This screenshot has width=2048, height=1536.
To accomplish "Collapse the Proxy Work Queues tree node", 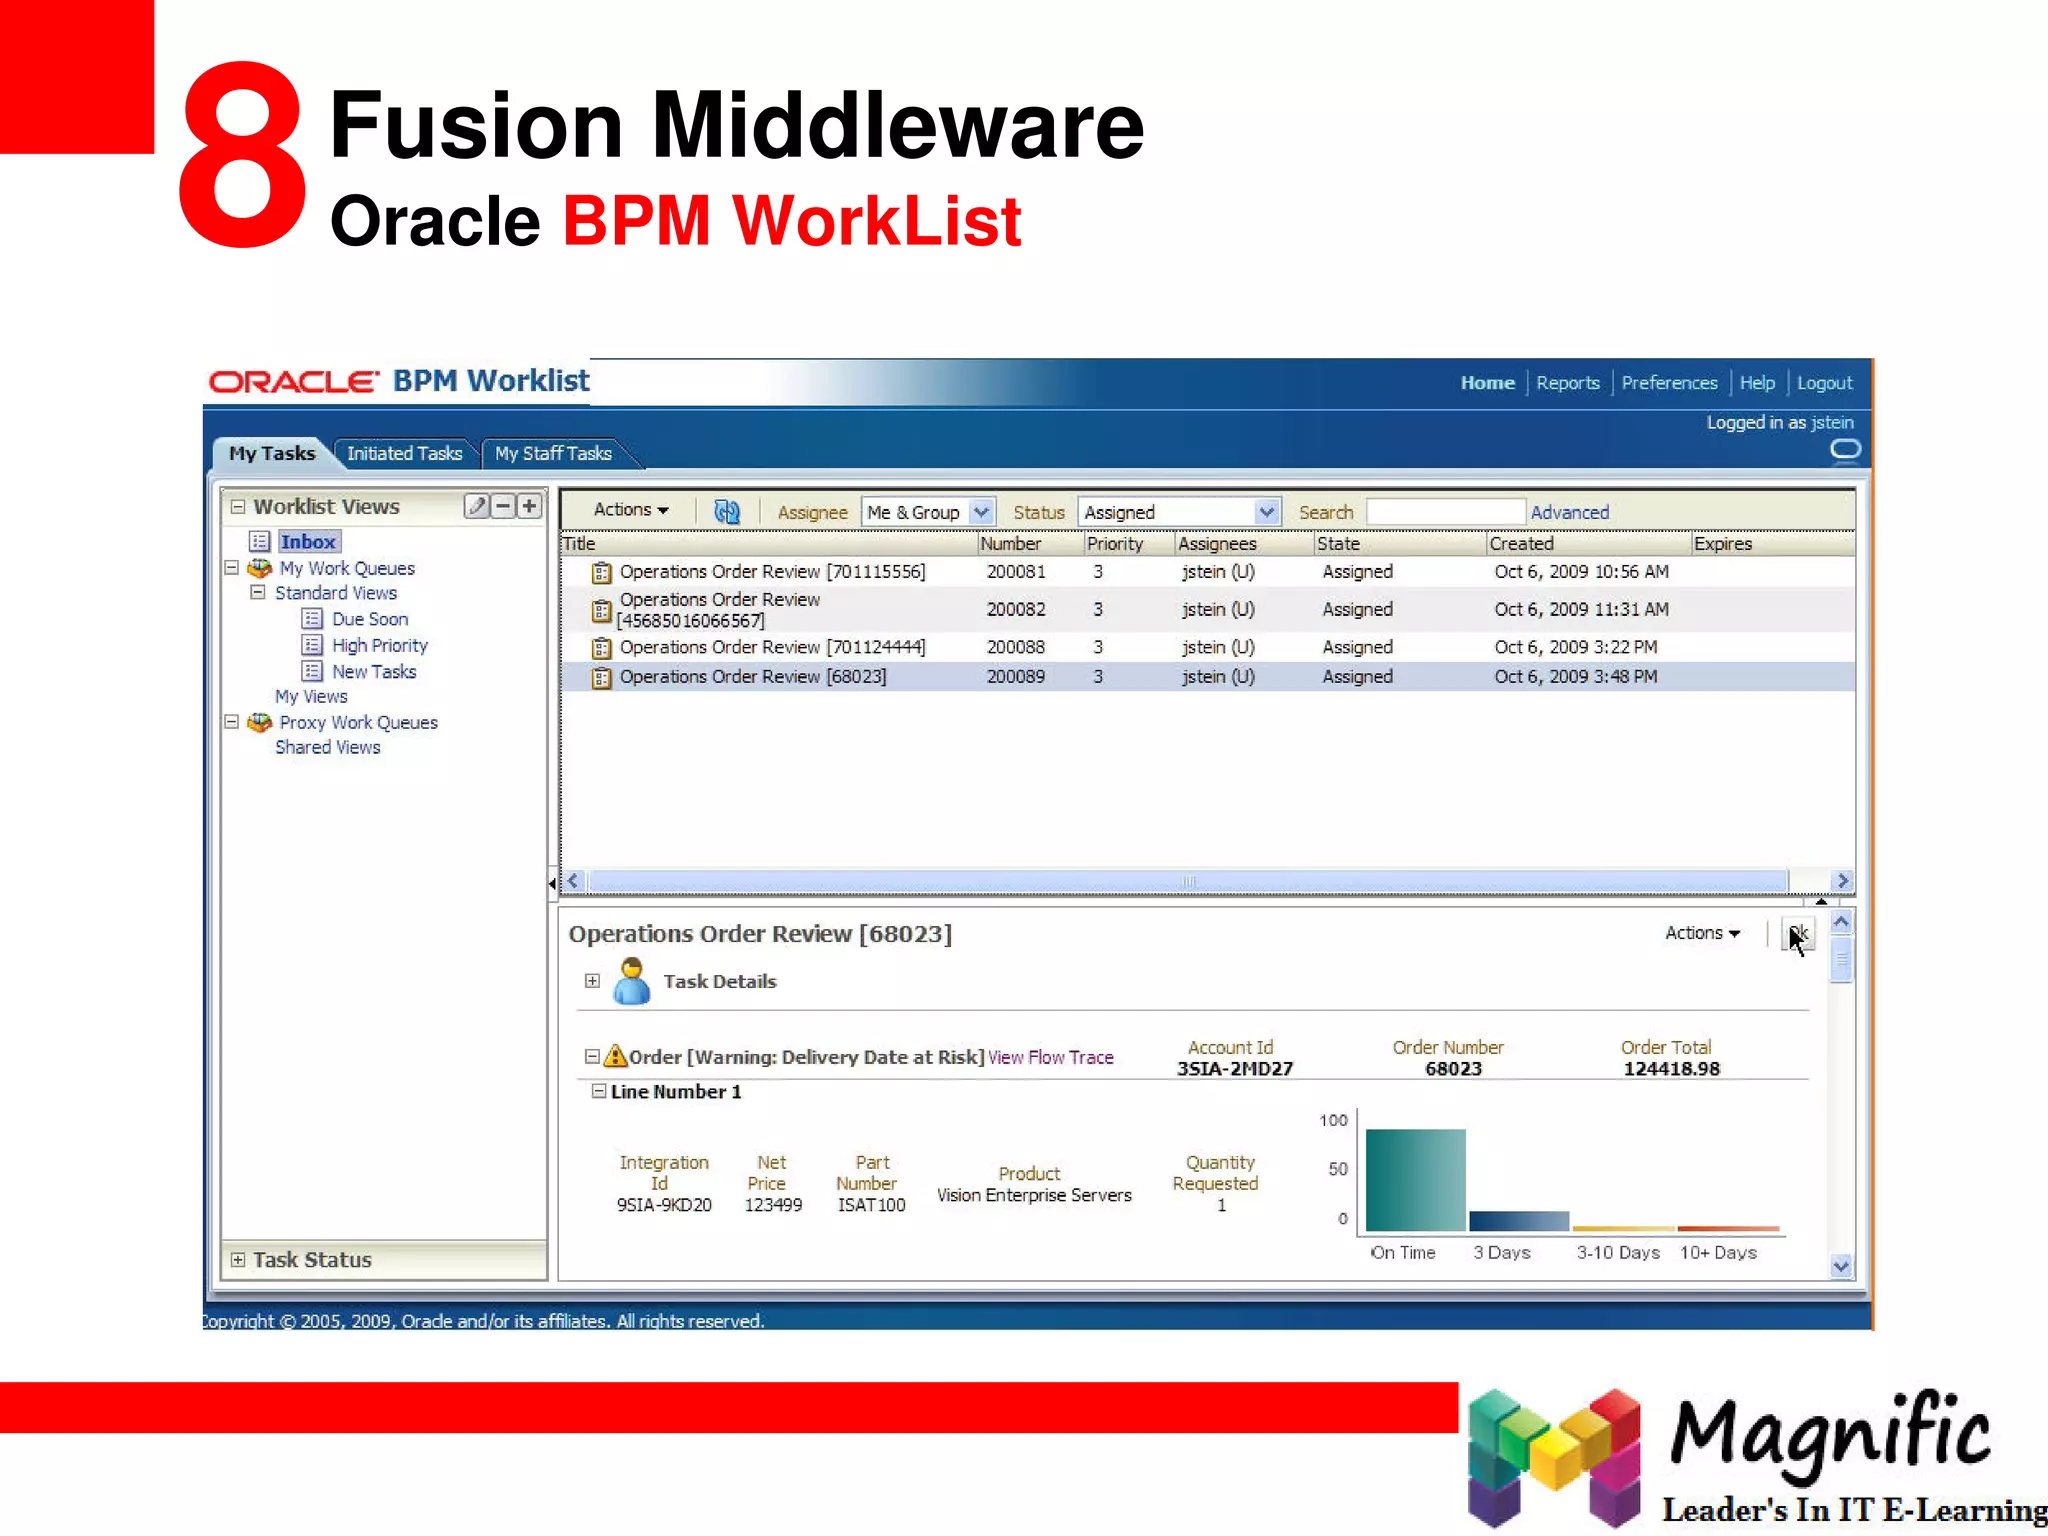I will point(232,721).
